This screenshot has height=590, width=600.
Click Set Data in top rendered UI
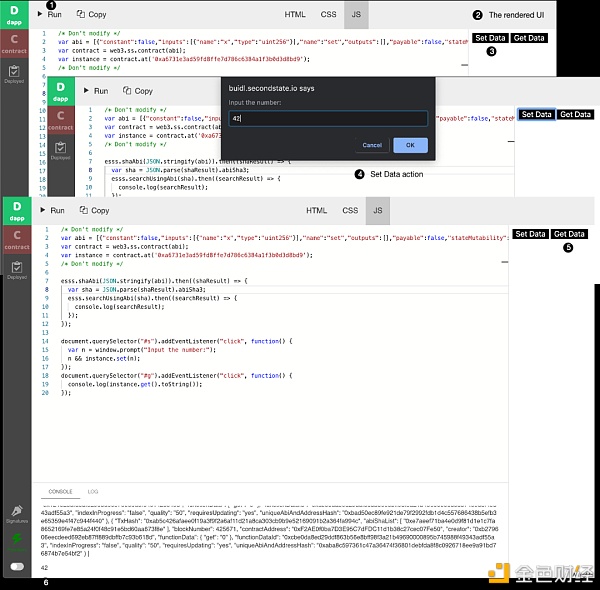[490, 38]
